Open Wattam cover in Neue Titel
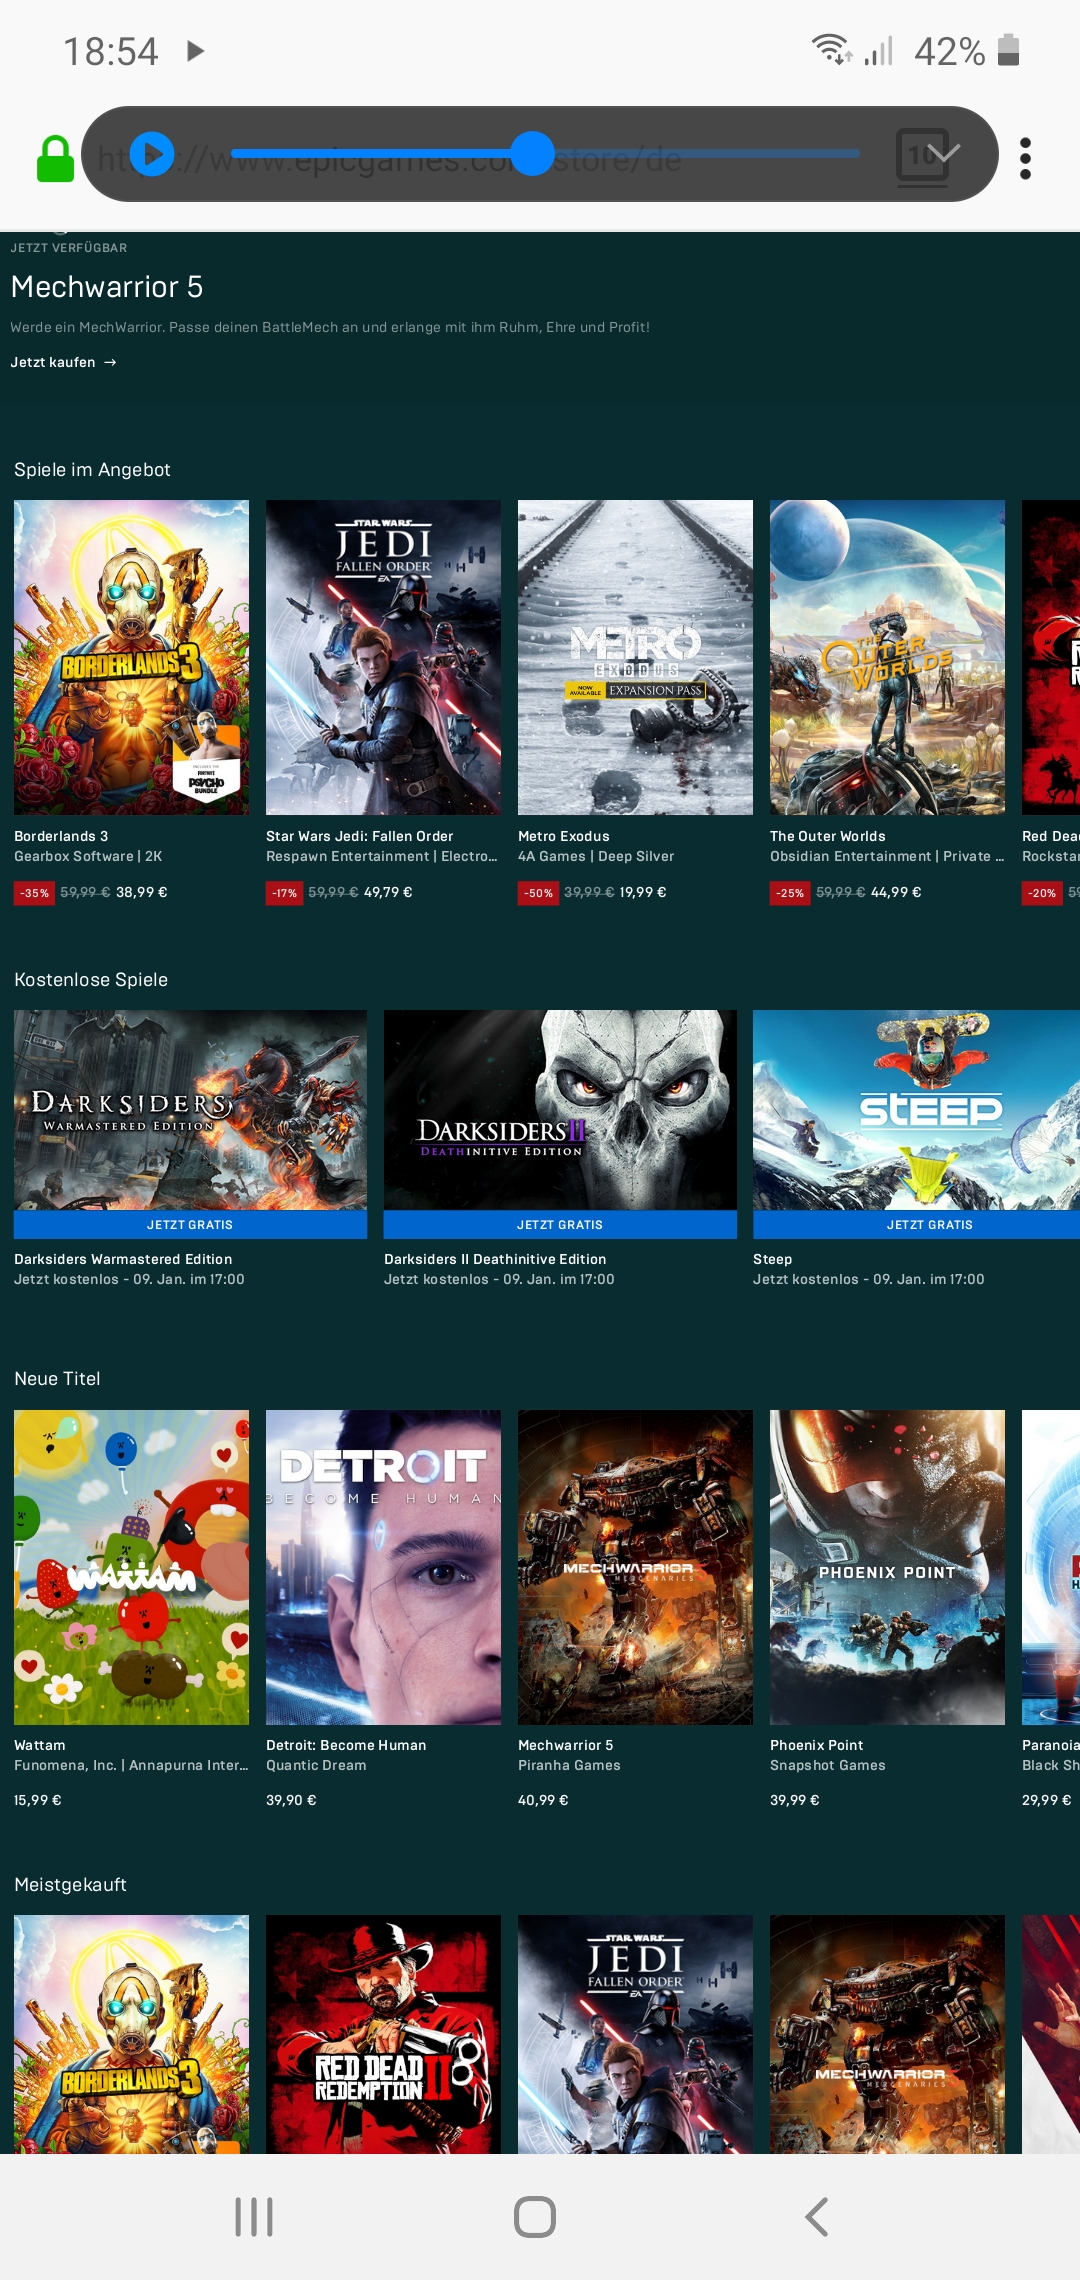1080x2280 pixels. tap(131, 1567)
